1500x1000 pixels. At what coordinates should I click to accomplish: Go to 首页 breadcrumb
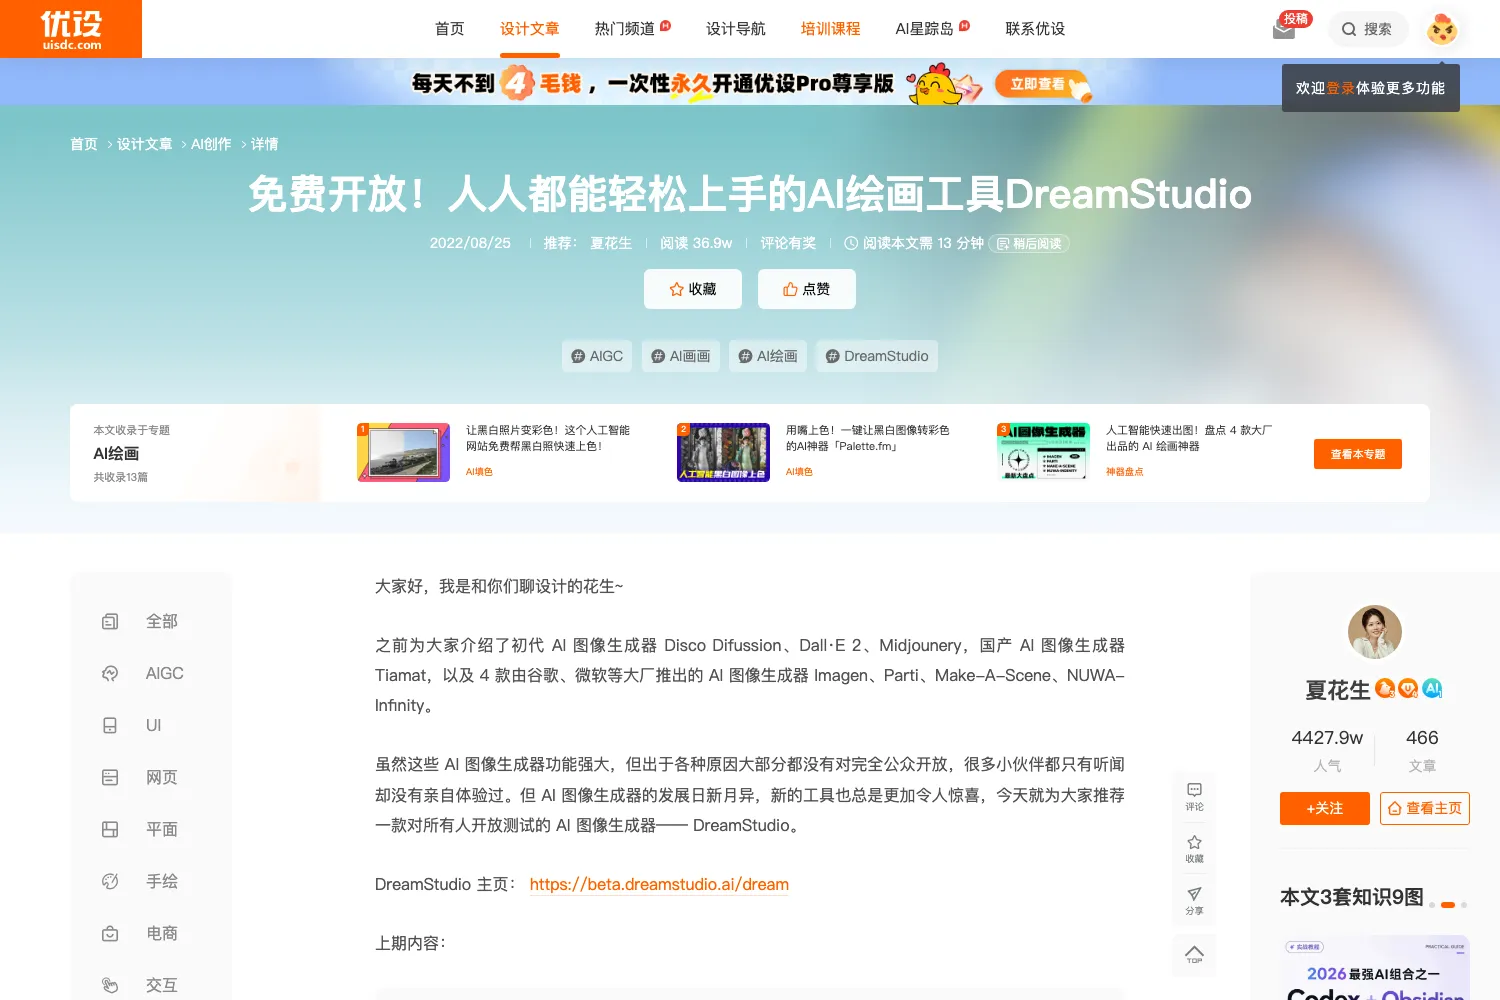84,144
